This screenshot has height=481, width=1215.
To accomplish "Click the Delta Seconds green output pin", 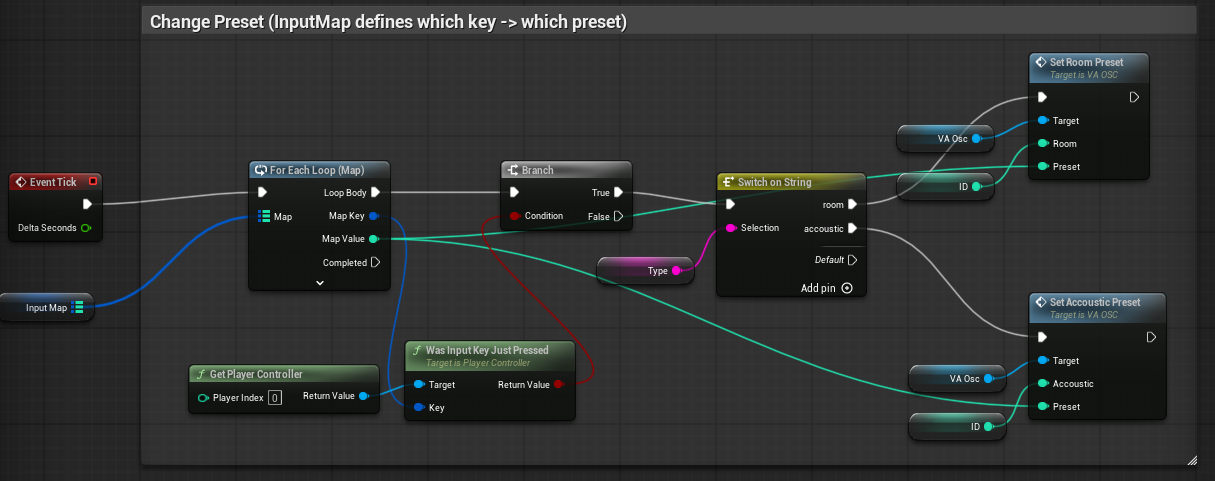I will (x=86, y=228).
